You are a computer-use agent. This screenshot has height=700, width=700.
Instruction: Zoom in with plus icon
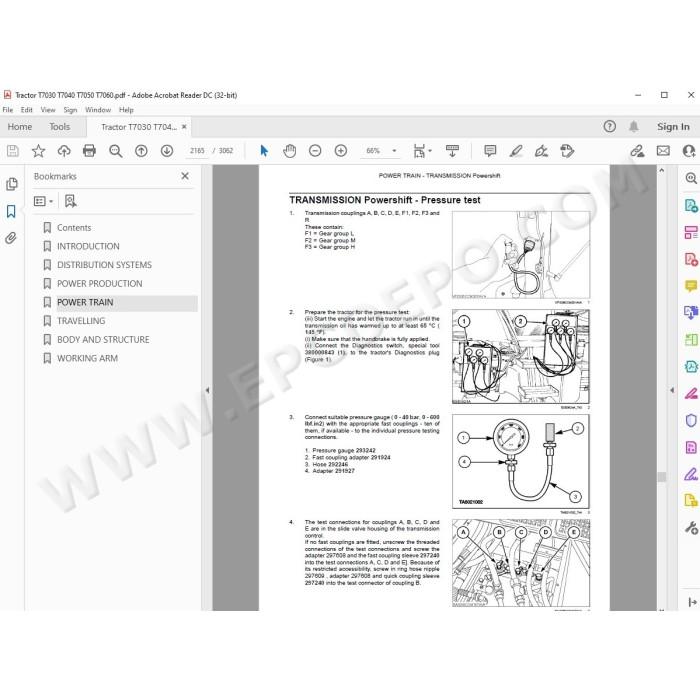point(341,151)
